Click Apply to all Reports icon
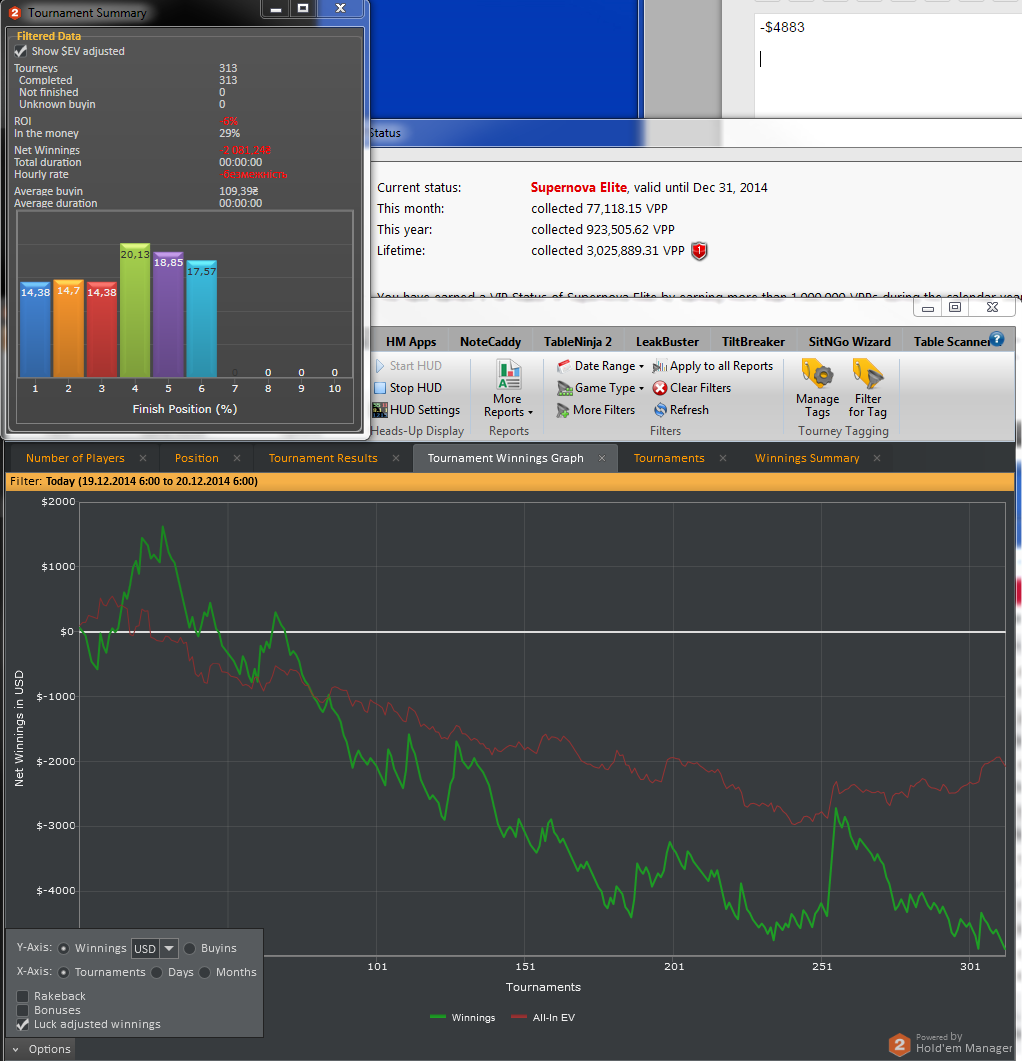This screenshot has height=1061, width=1022. pyautogui.click(x=659, y=366)
